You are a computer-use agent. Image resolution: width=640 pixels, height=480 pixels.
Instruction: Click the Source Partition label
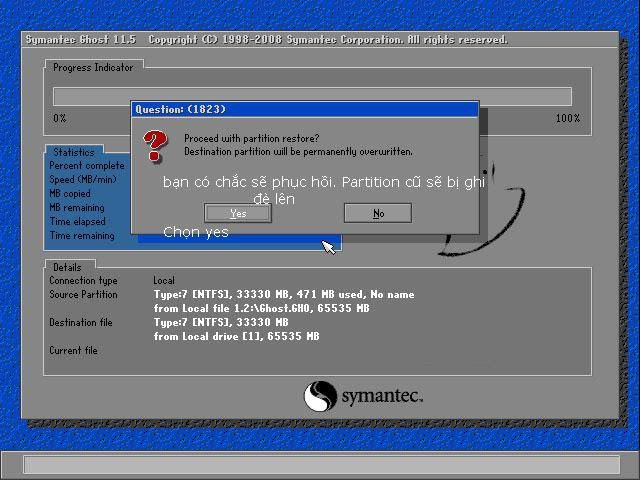point(83,295)
